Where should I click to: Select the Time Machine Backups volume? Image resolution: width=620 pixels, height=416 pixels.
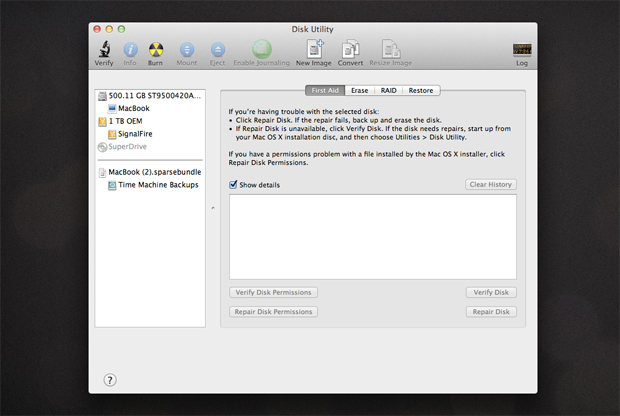150,185
